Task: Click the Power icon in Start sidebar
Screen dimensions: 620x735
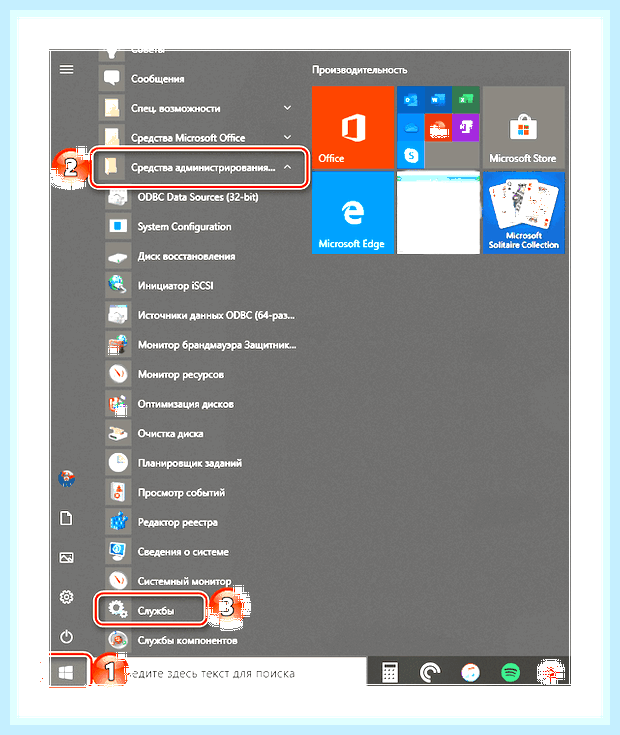Action: (x=67, y=637)
